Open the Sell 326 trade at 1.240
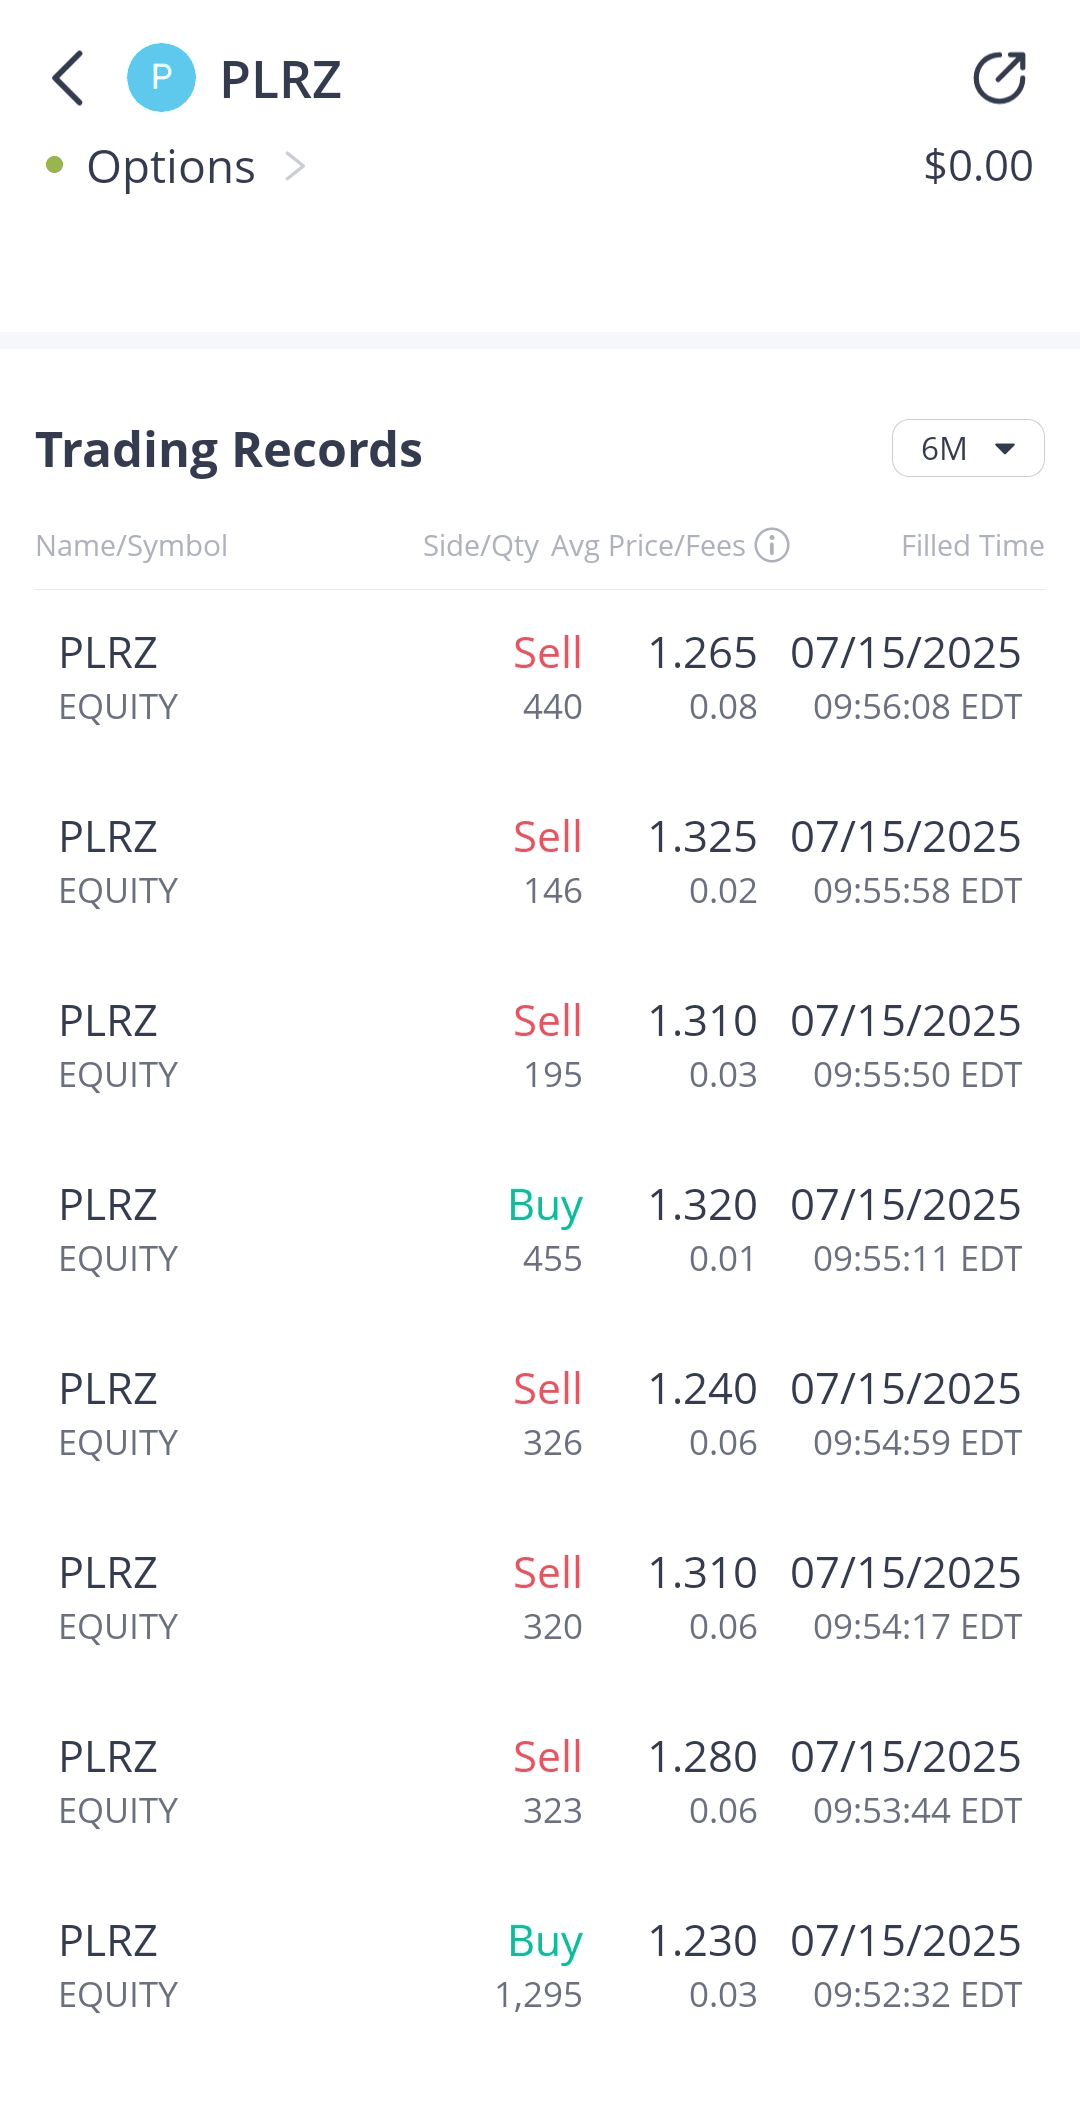Image resolution: width=1080 pixels, height=2103 pixels. coord(540,1415)
